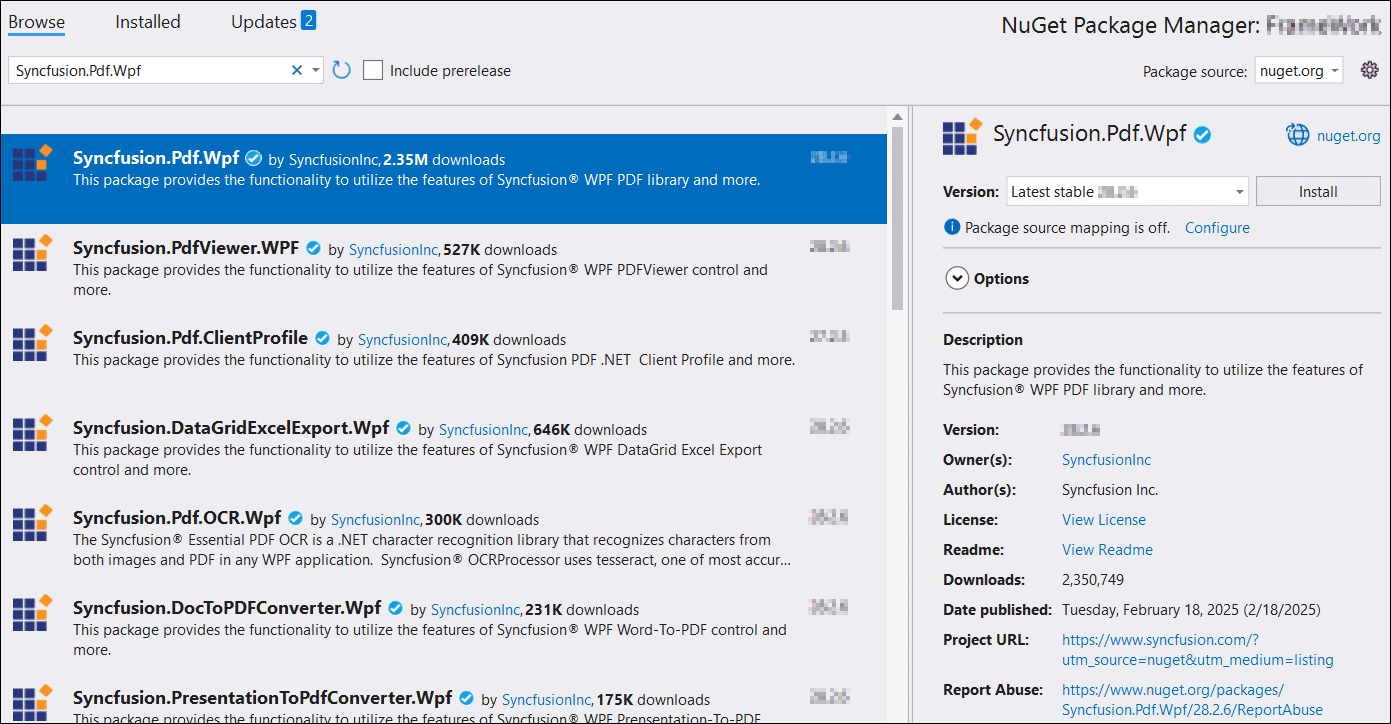This screenshot has height=724, width=1391.
Task: Click Syncfusion logo in details panel
Action: coord(962,136)
